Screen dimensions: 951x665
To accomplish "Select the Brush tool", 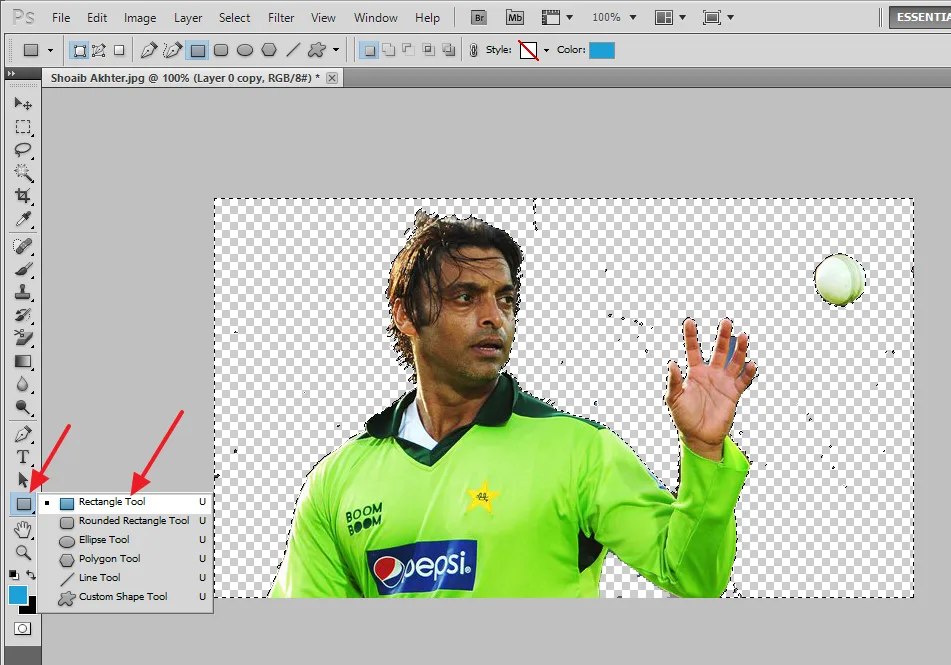I will click(x=23, y=269).
